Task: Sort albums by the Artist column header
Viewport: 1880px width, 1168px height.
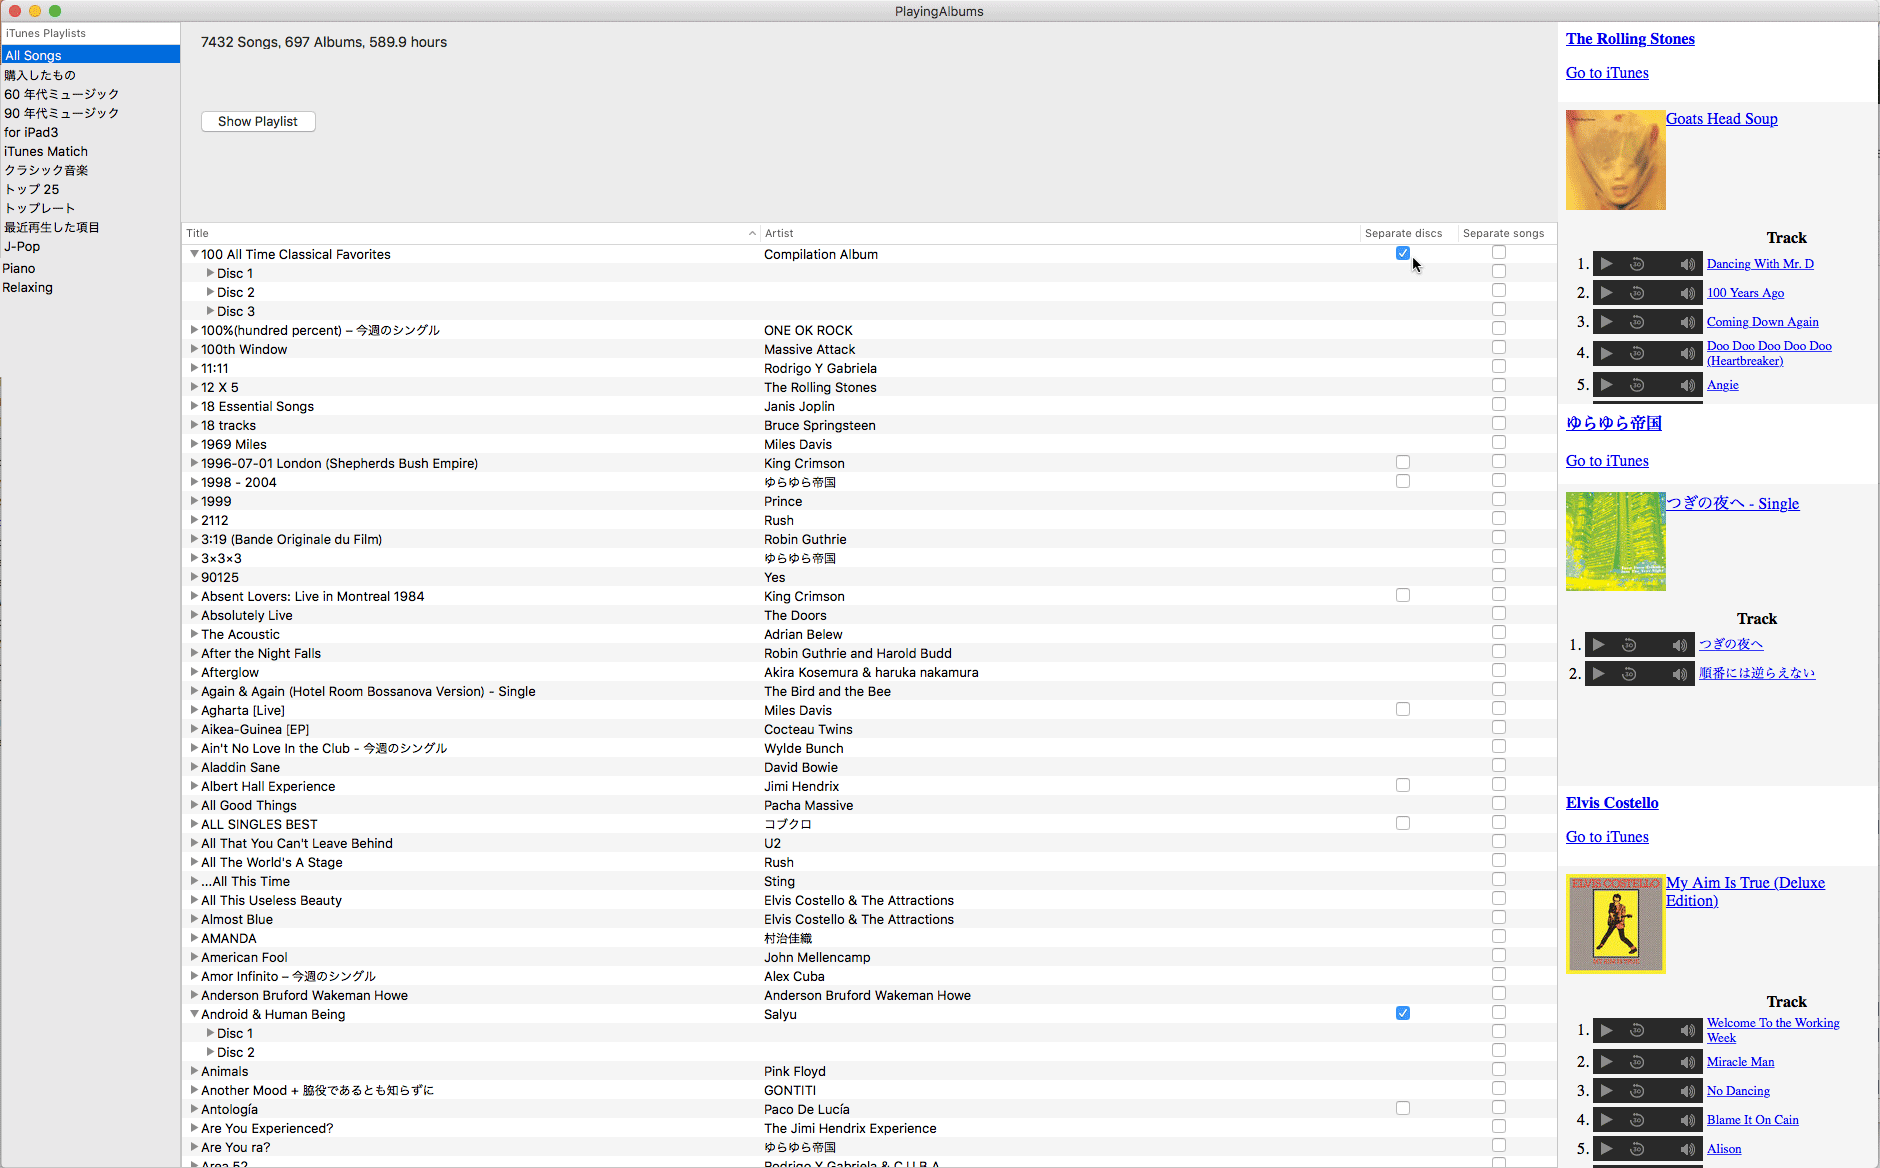Action: tap(1060, 233)
